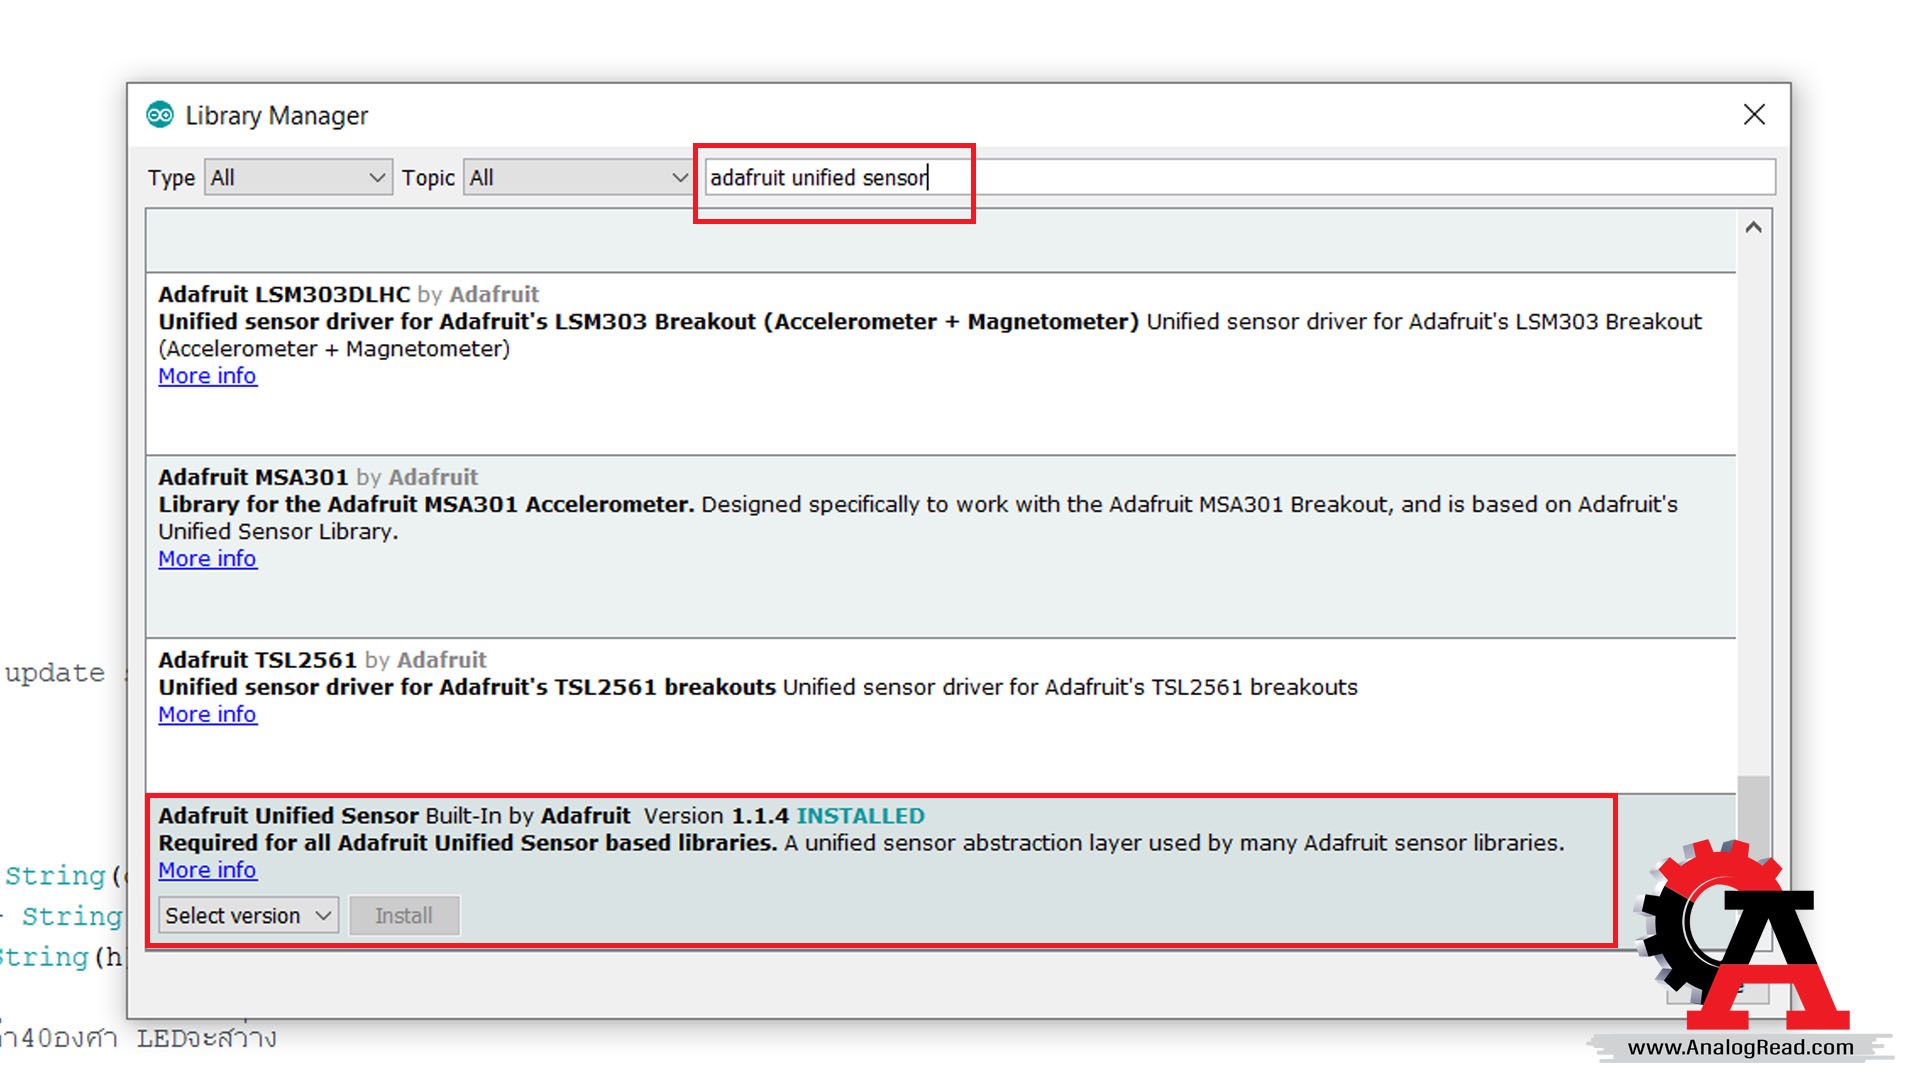Image resolution: width=1920 pixels, height=1080 pixels.
Task: Click the Version 1.1.4 text
Action: pyautogui.click(x=716, y=817)
